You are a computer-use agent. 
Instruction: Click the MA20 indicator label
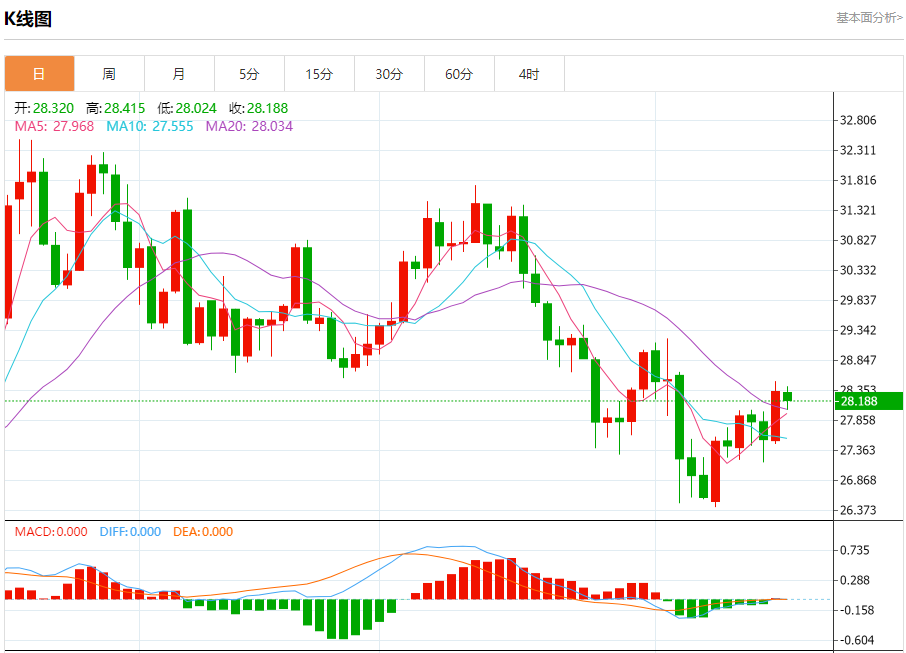click(249, 127)
